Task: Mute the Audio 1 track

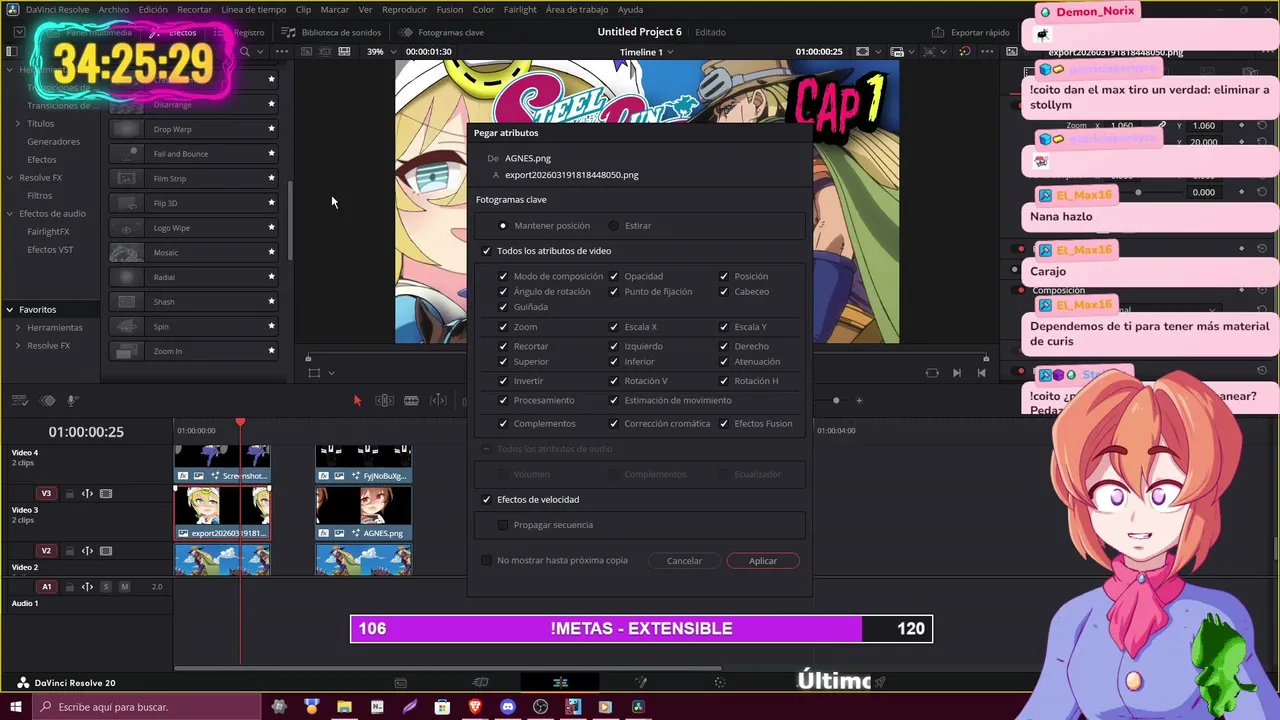Action: [125, 587]
